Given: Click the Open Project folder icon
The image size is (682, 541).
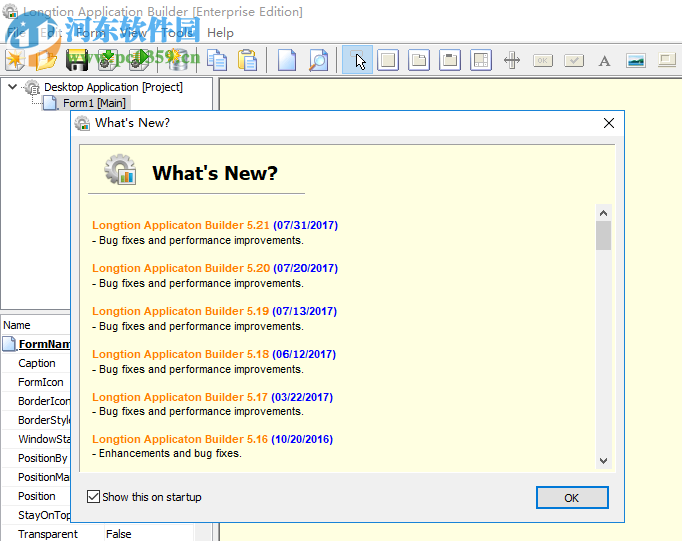Looking at the screenshot, I should pos(46,60).
